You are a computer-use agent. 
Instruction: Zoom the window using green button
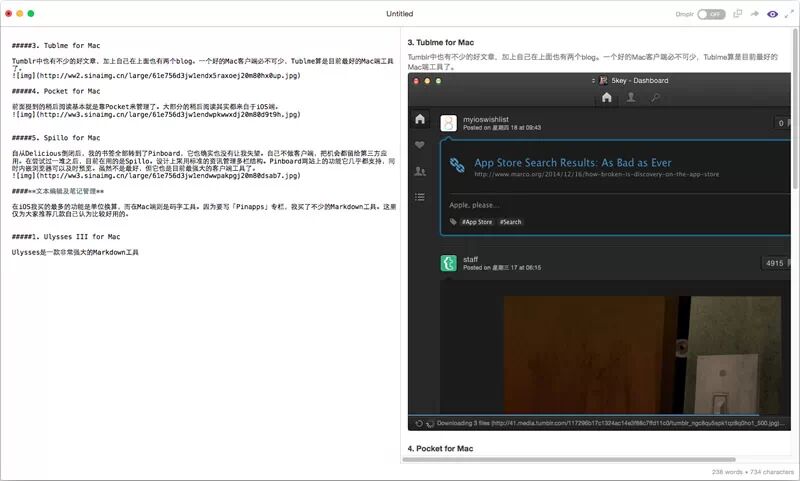coord(31,14)
